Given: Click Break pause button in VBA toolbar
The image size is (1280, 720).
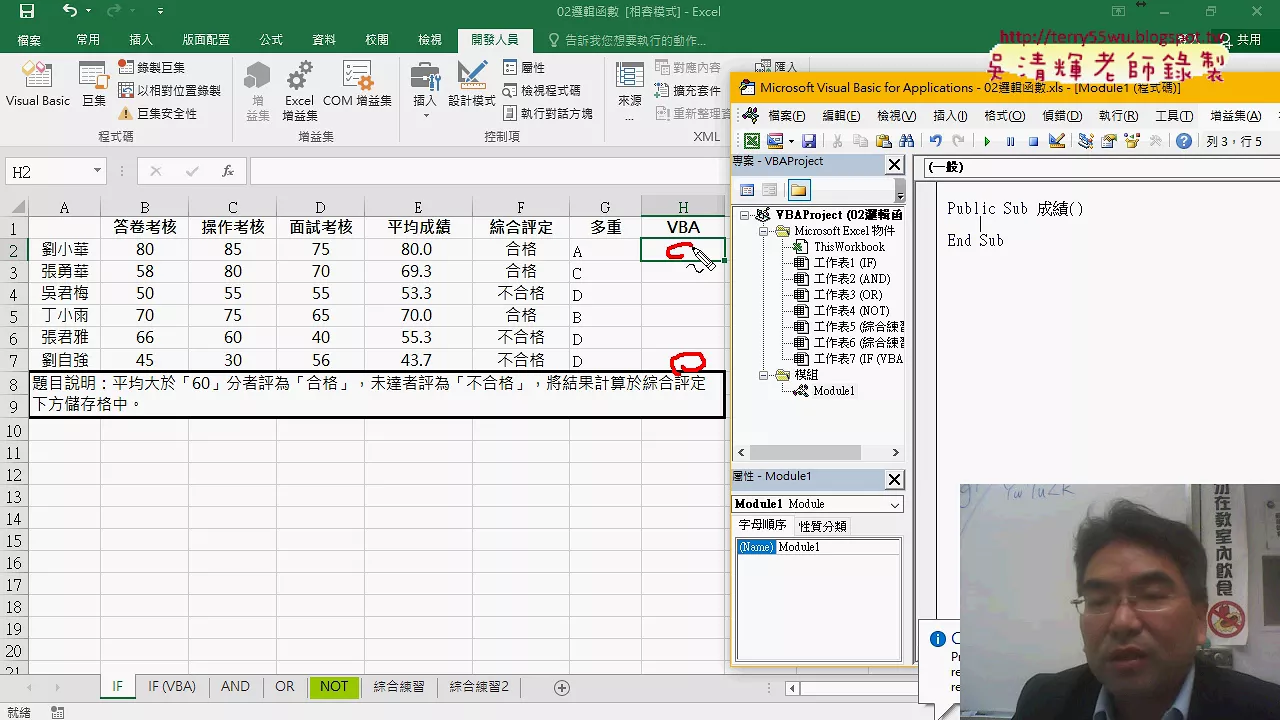Looking at the screenshot, I should (x=1011, y=142).
